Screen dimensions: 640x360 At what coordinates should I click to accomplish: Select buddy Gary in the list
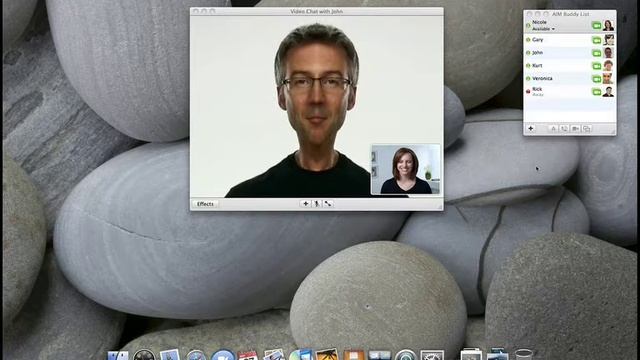tap(569, 40)
